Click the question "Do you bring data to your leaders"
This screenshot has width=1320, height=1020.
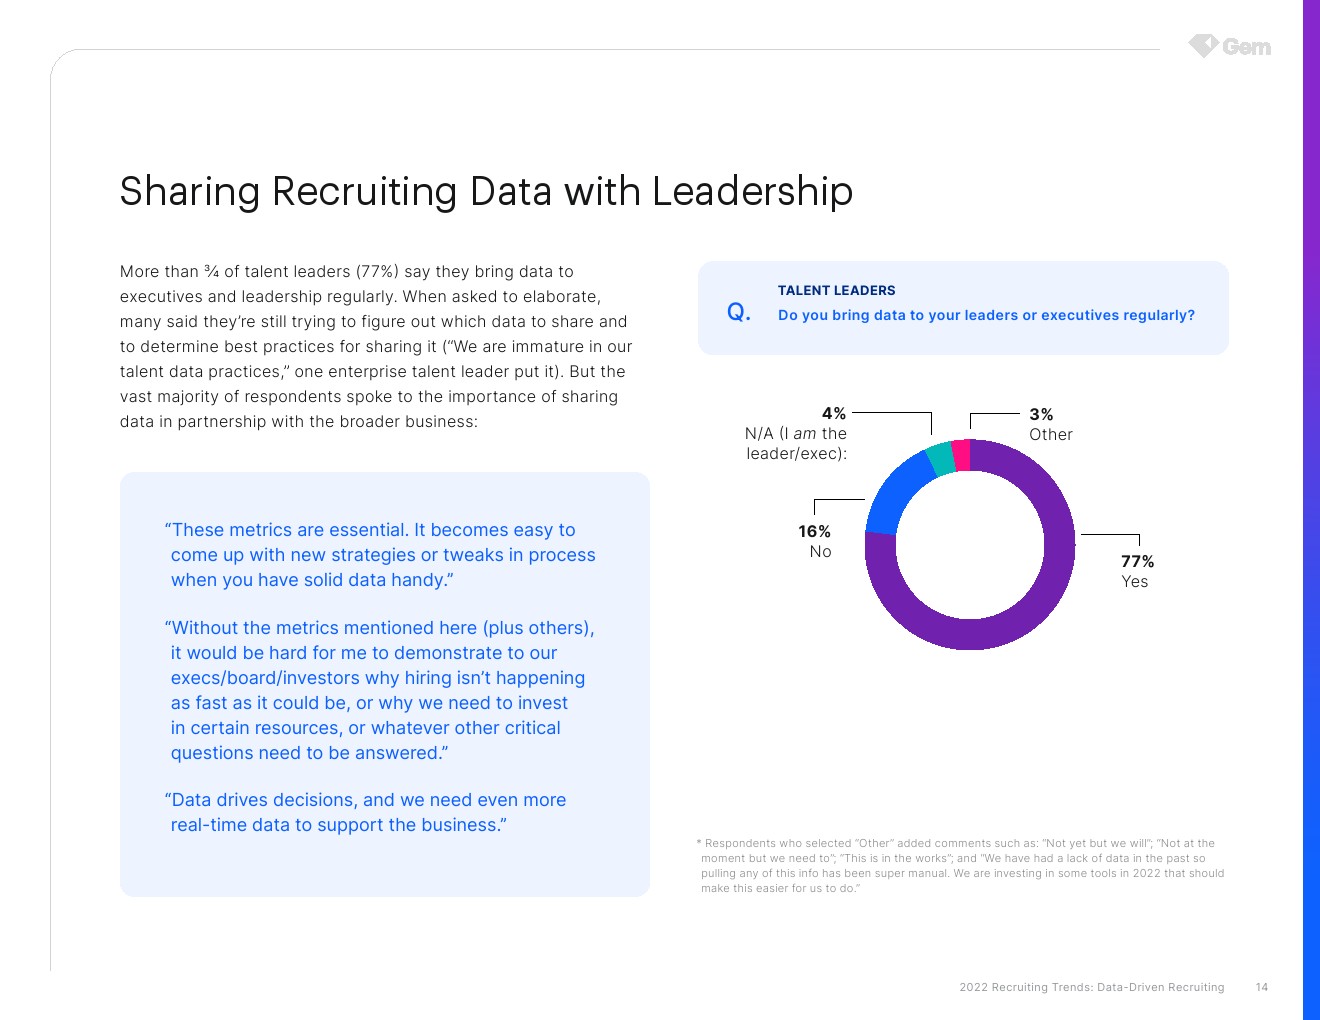[986, 315]
